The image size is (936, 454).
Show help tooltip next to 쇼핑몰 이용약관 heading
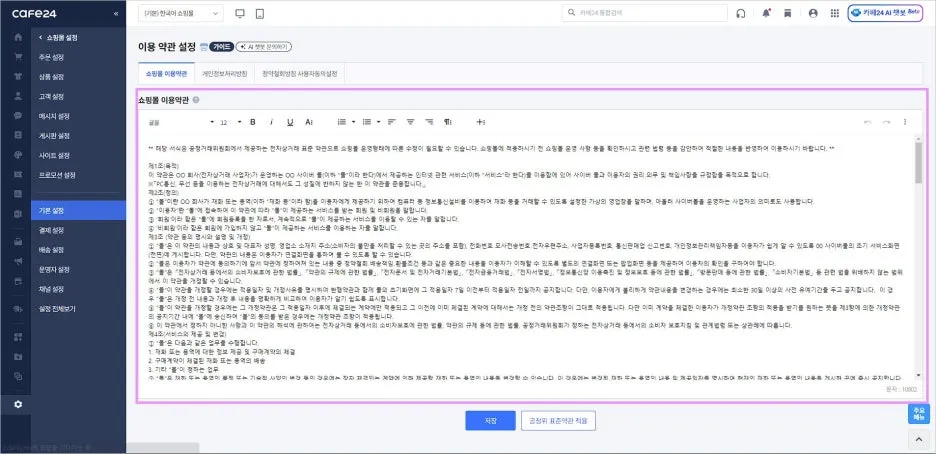click(196, 100)
